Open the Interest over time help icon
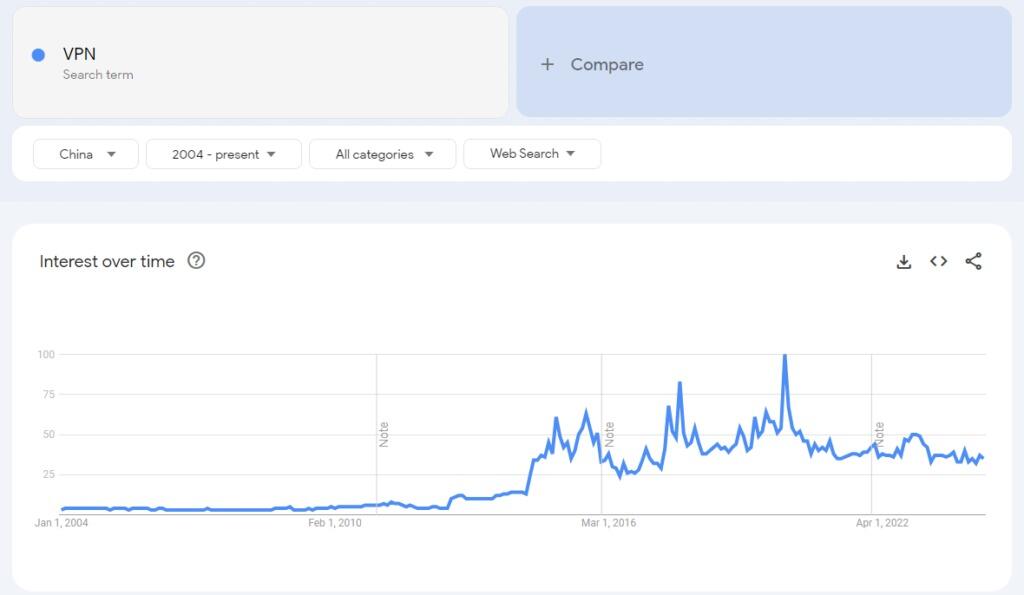The width and height of the screenshot is (1024, 595). tap(196, 261)
